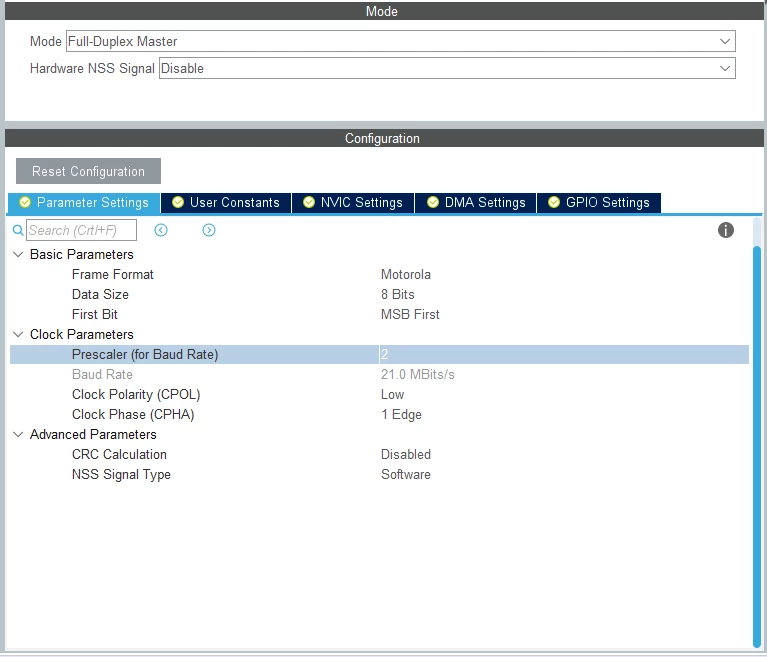Image resolution: width=767 pixels, height=657 pixels.
Task: Go to previous search result arrow
Action: pyautogui.click(x=161, y=230)
